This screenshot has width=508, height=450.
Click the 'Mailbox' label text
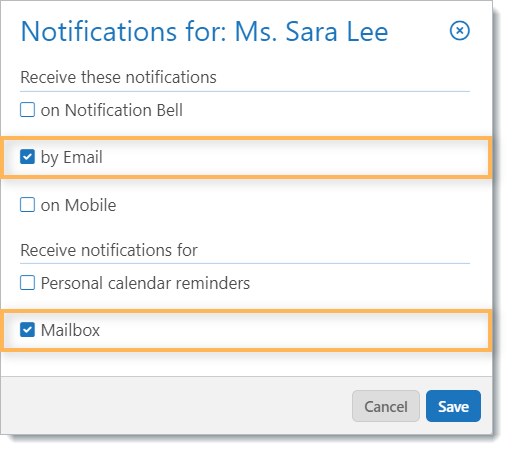tap(70, 330)
